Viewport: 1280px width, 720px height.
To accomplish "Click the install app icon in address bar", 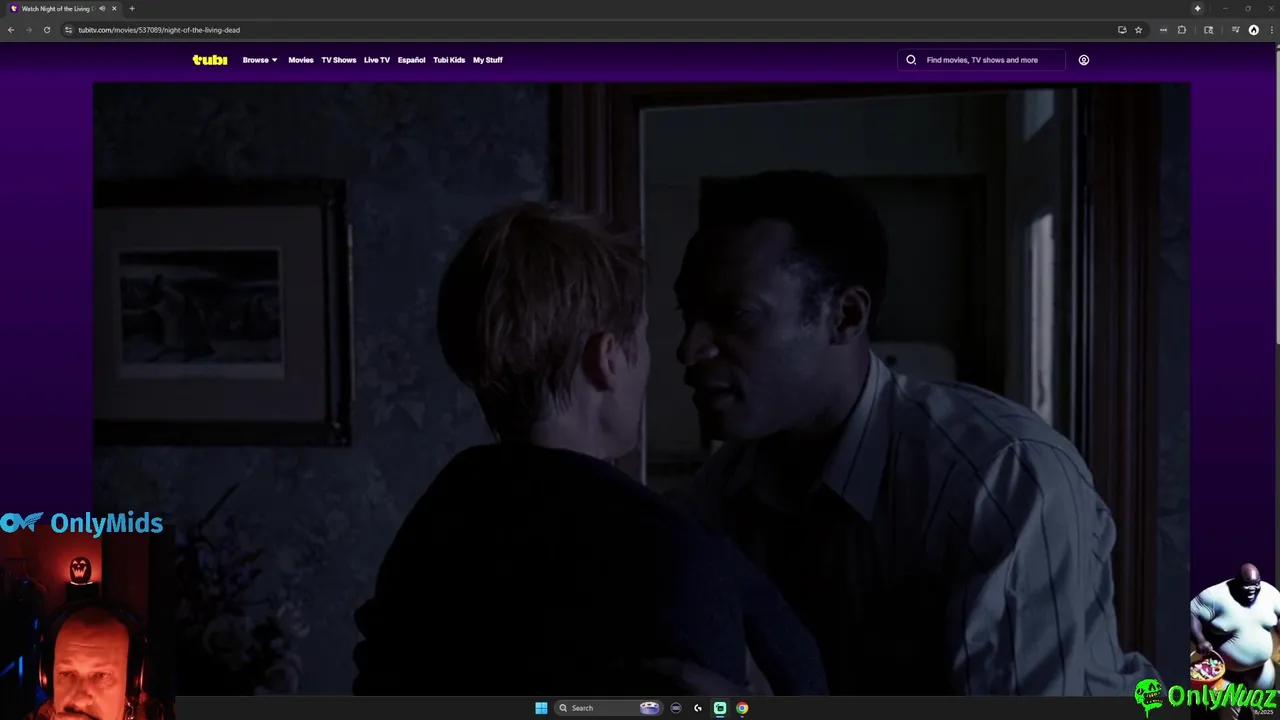I will click(x=1122, y=30).
